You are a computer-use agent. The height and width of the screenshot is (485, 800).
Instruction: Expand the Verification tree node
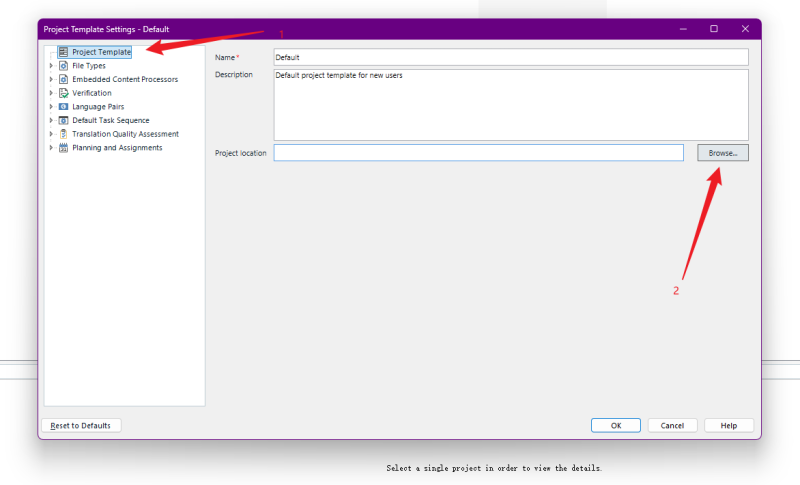click(51, 93)
